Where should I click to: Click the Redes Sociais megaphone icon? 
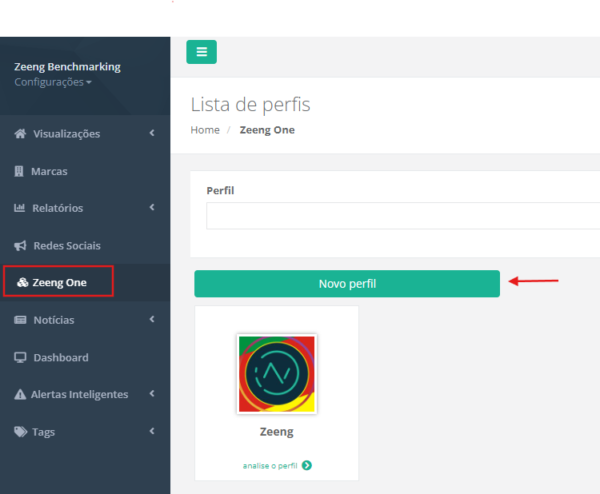pyautogui.click(x=20, y=246)
